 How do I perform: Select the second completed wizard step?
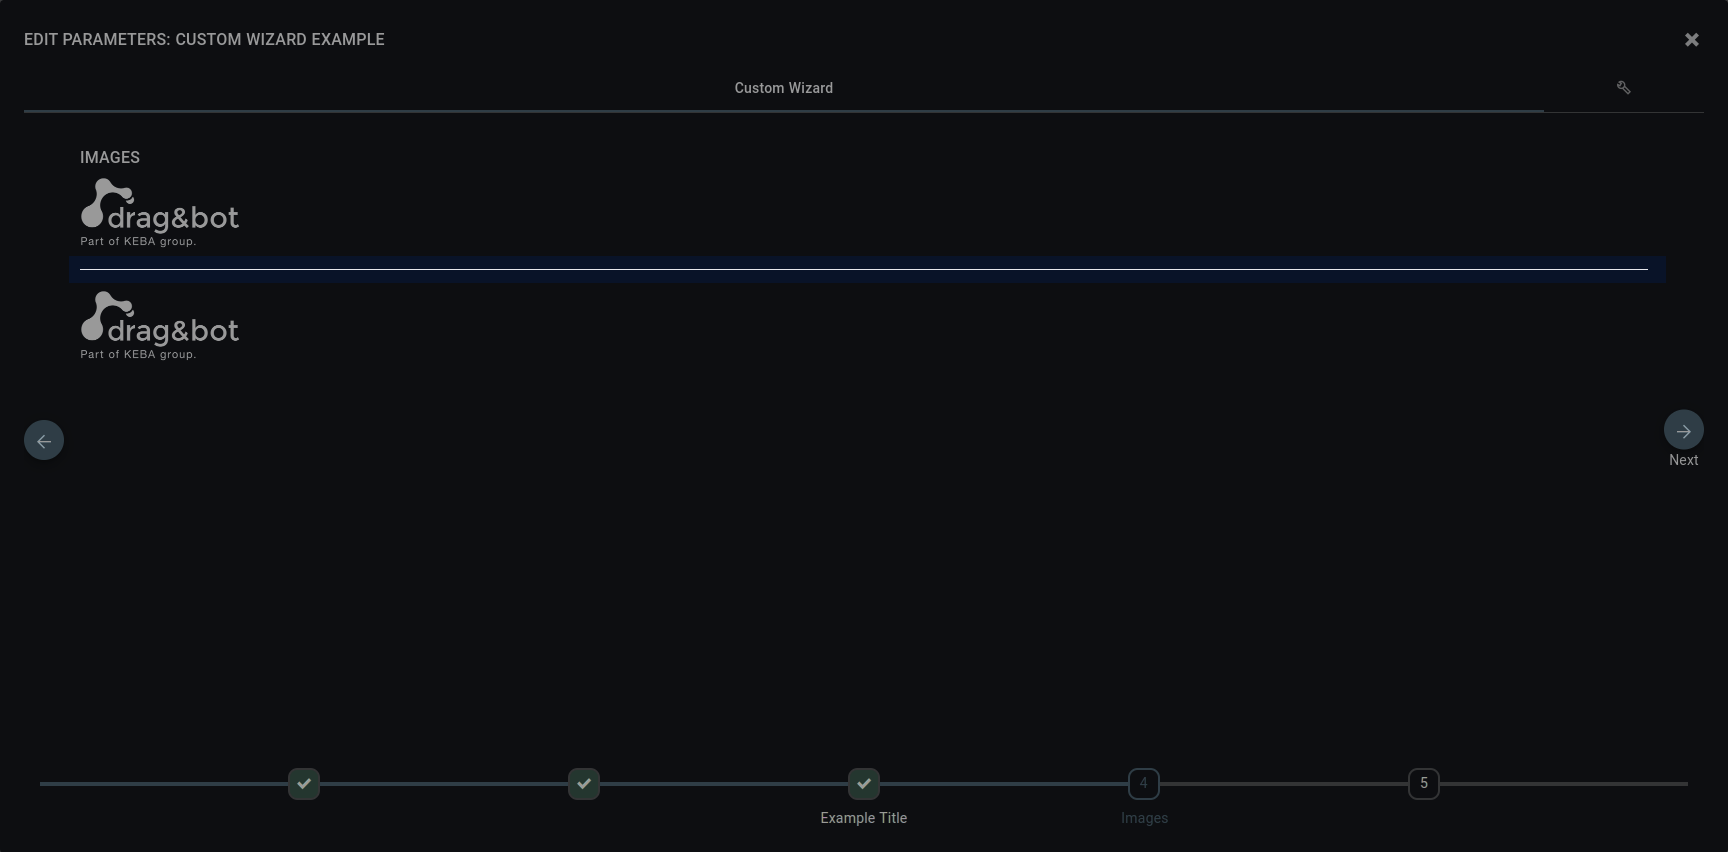(x=584, y=784)
